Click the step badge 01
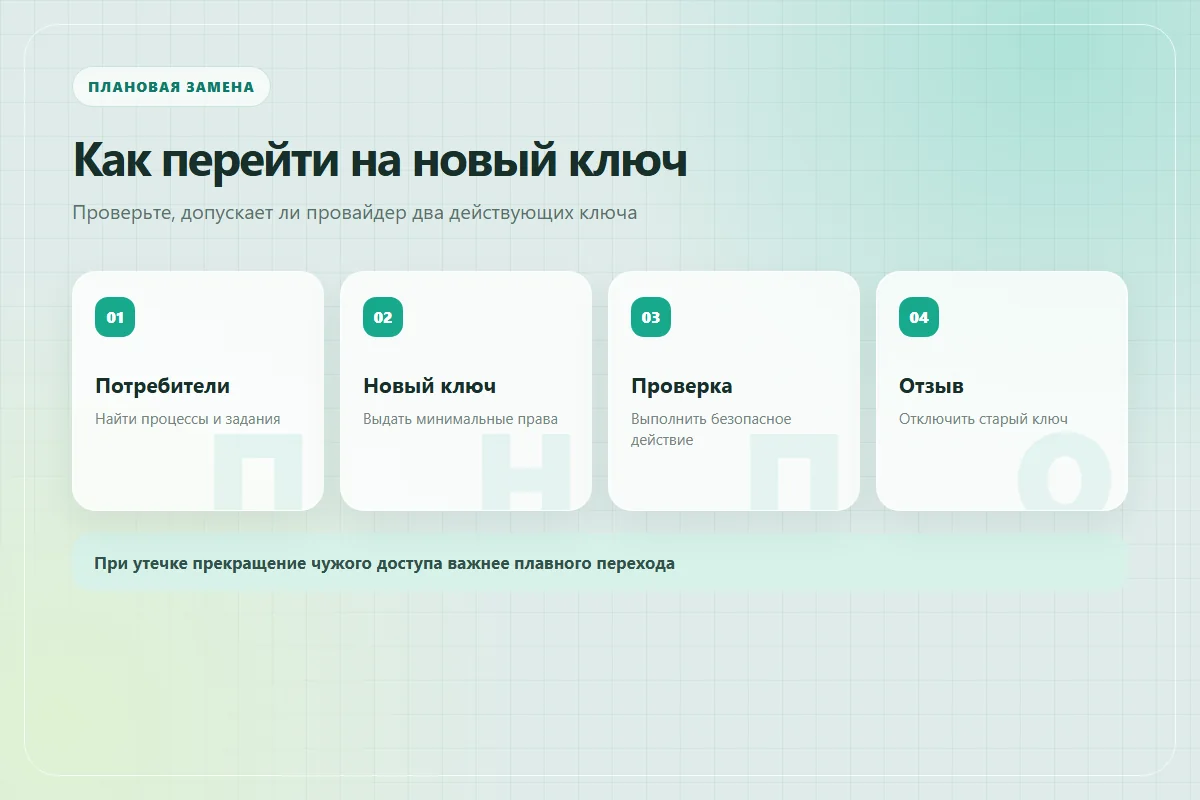Screen dimensions: 1200x800 point(115,317)
